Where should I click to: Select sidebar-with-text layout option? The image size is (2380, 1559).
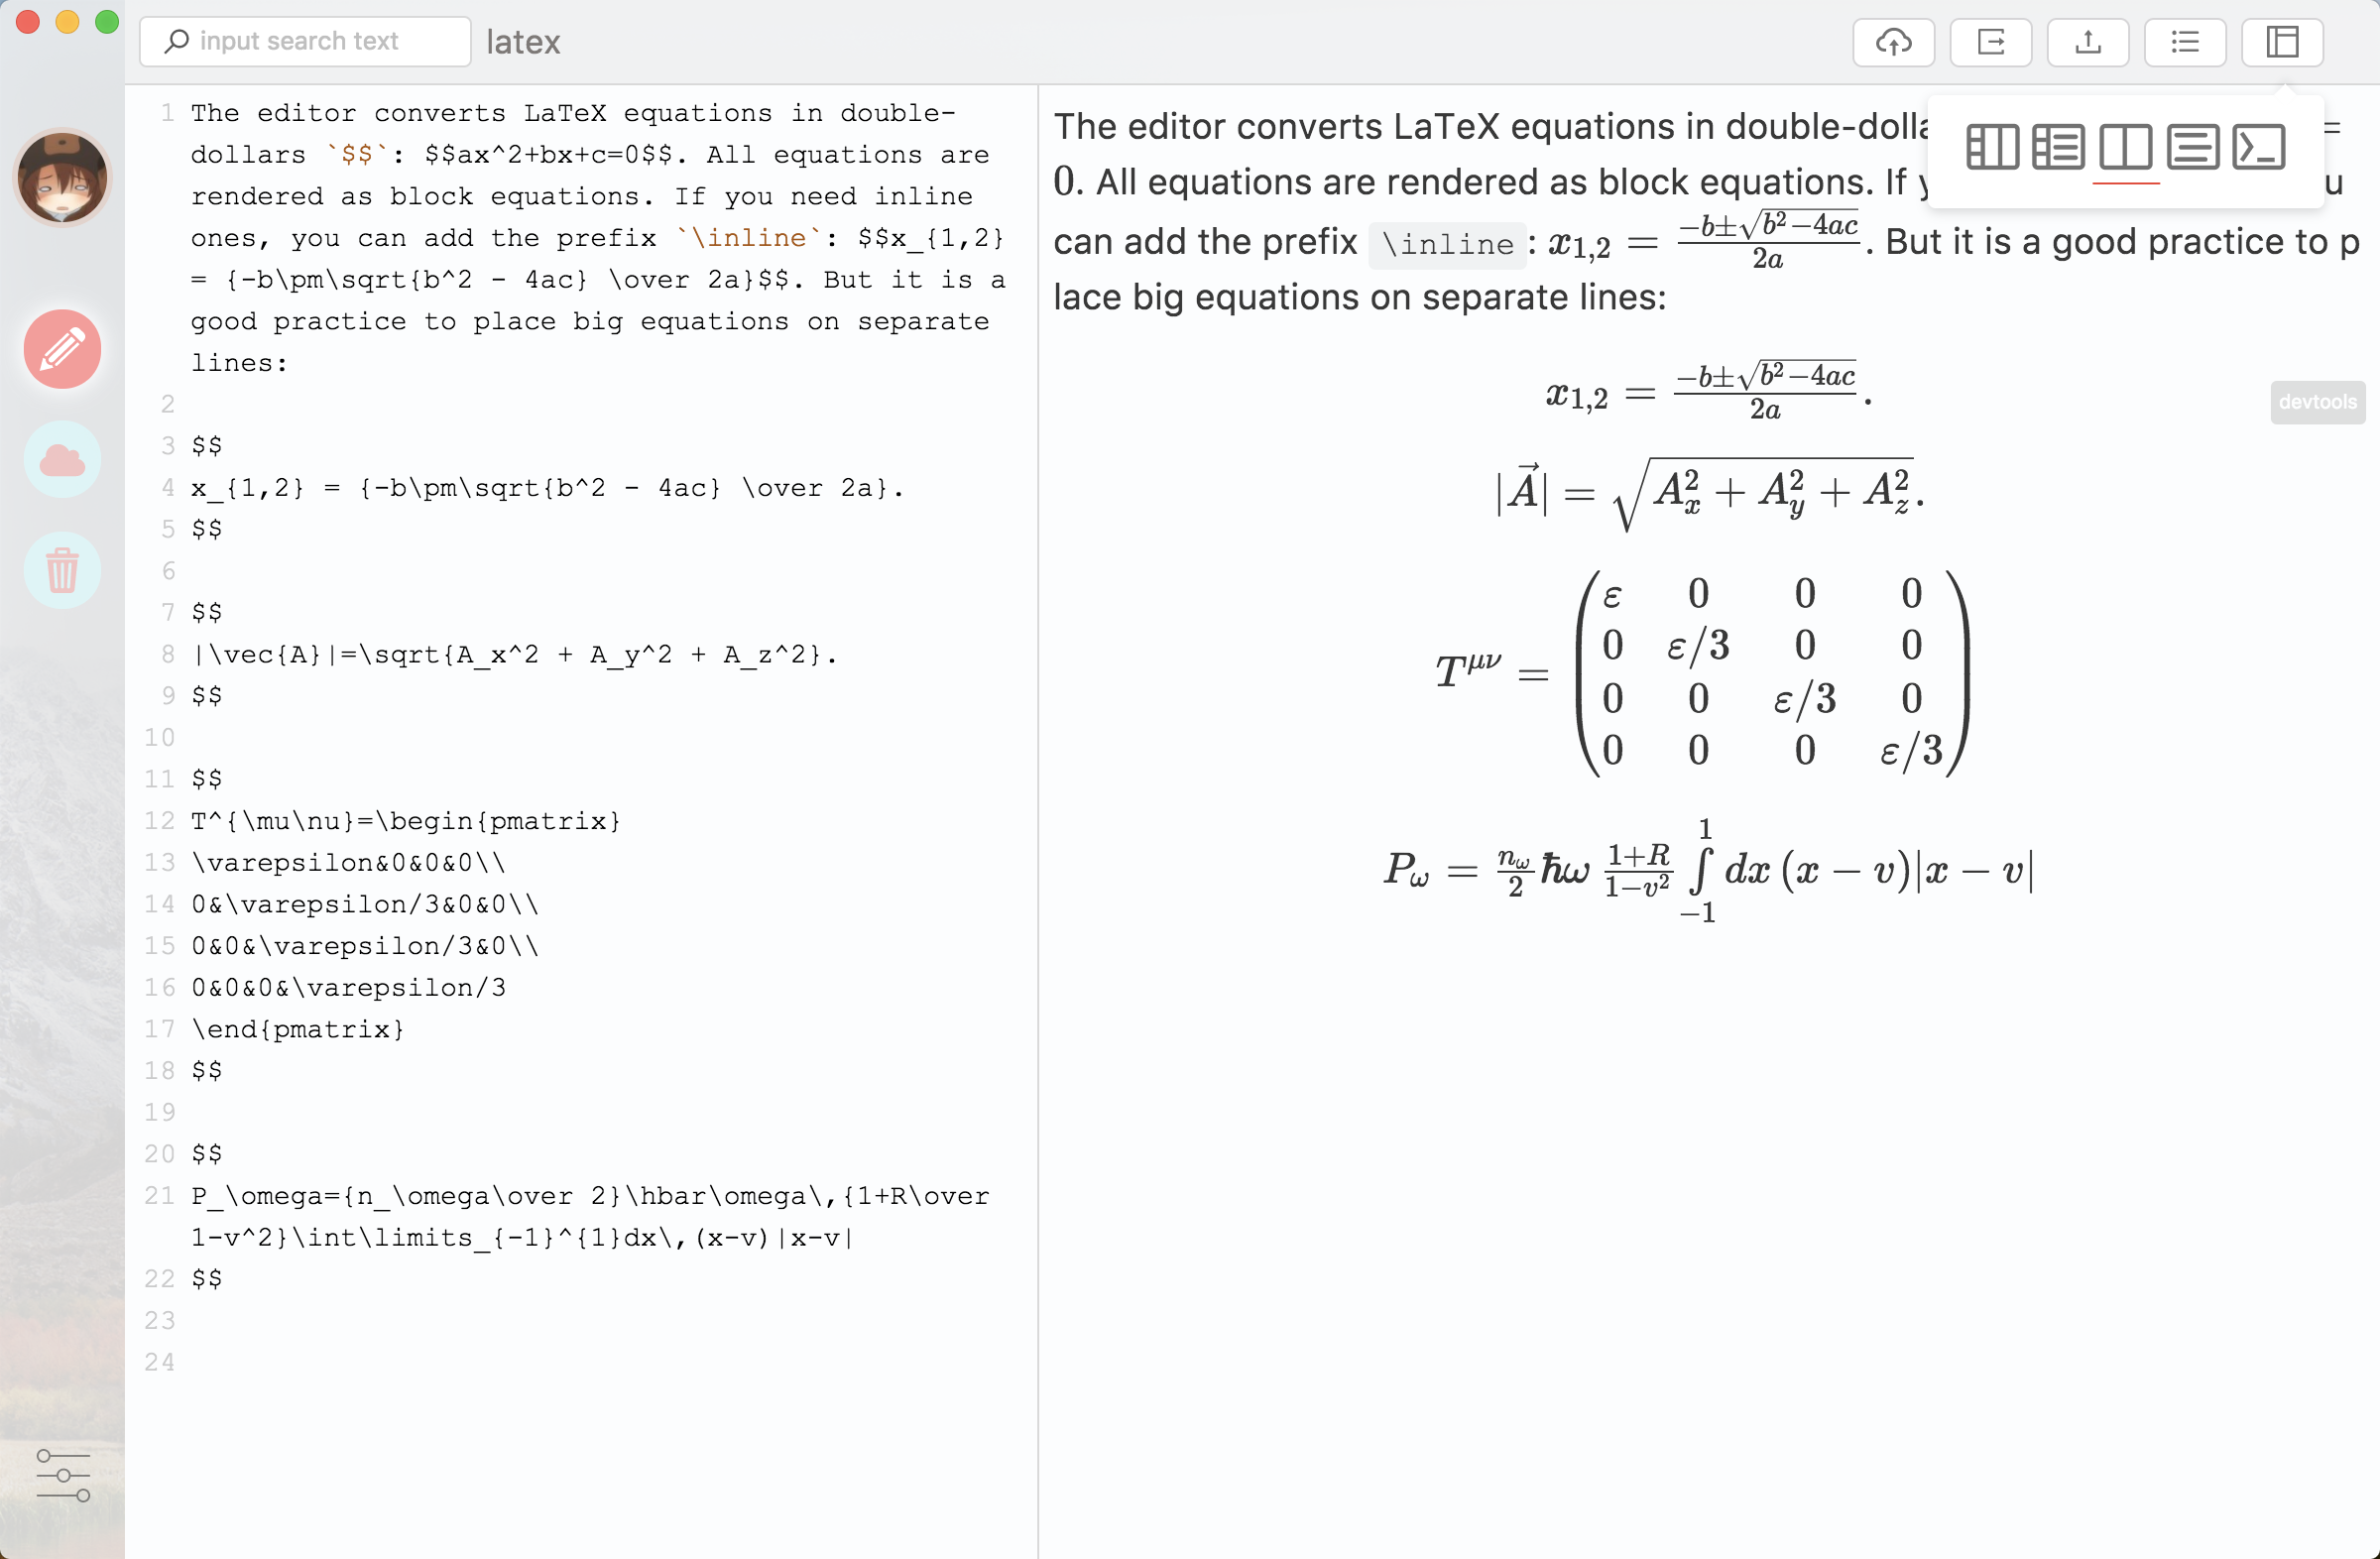click(x=2059, y=147)
